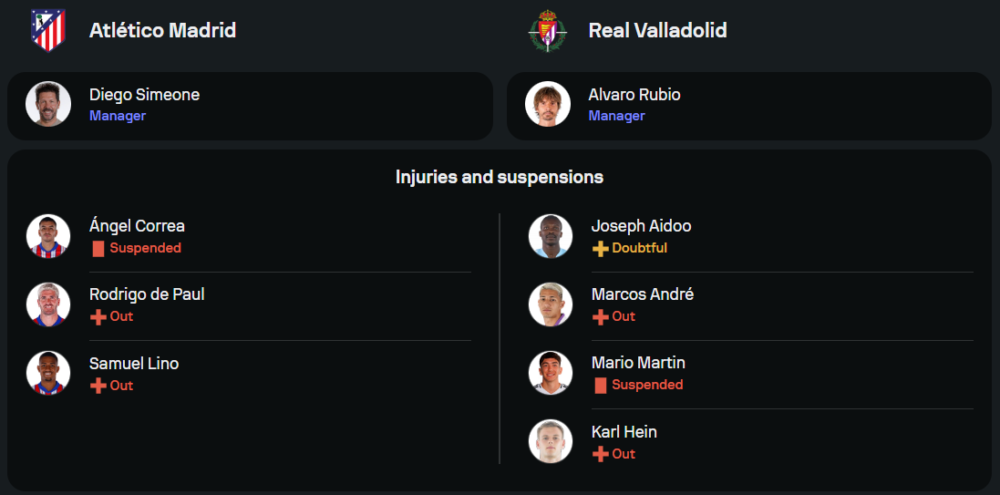Open Rodrigo de Paul's player name link
The image size is (1000, 495).
tap(147, 295)
